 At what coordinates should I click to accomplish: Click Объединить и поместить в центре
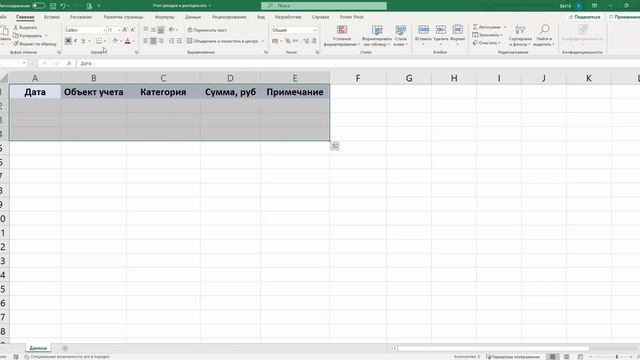point(223,41)
